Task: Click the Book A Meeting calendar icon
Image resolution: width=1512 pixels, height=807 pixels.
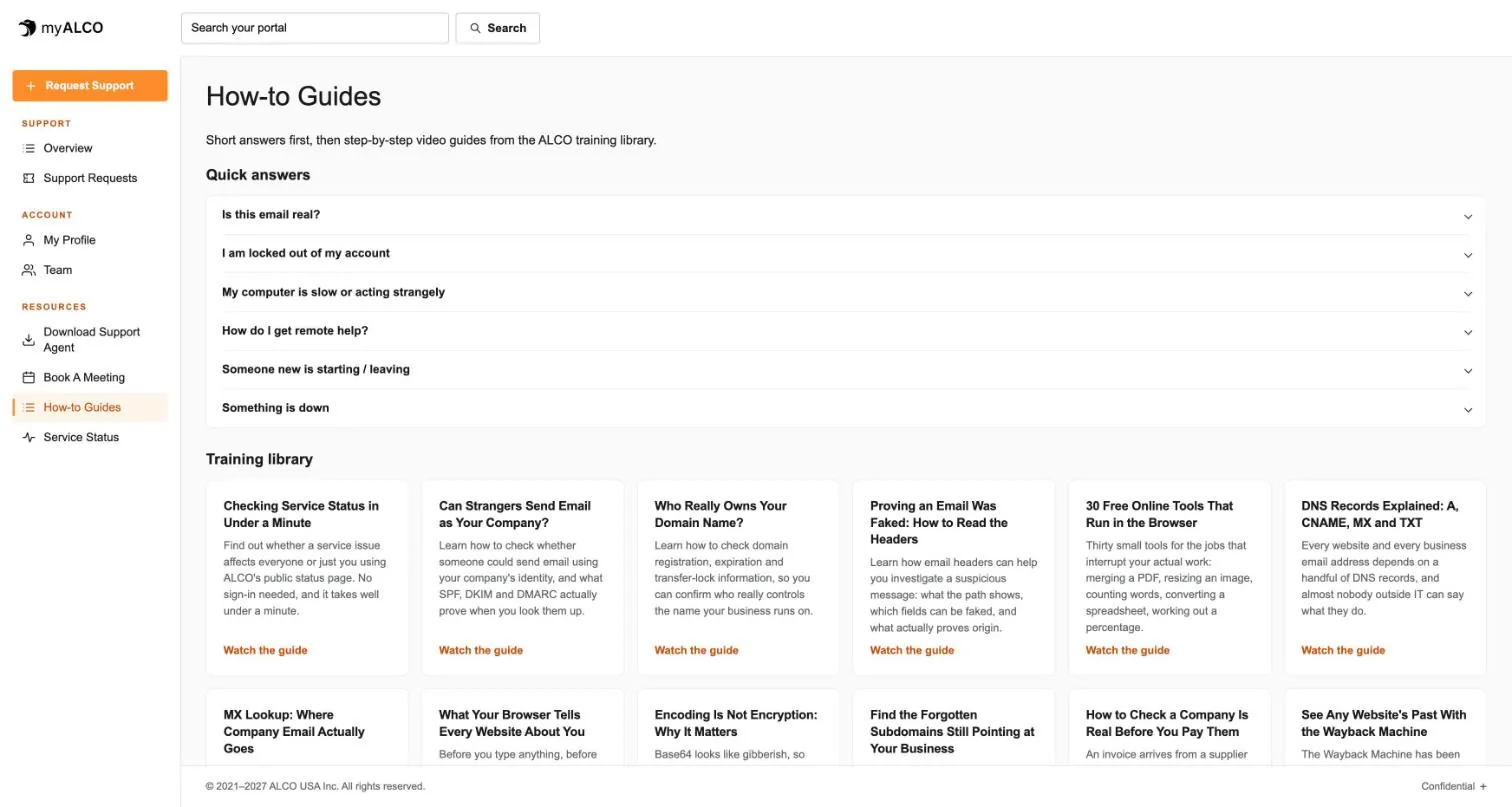Action: [x=29, y=378]
